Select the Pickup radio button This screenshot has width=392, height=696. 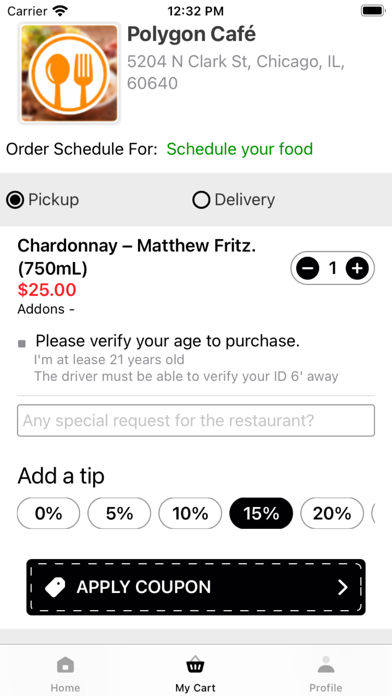click(15, 200)
